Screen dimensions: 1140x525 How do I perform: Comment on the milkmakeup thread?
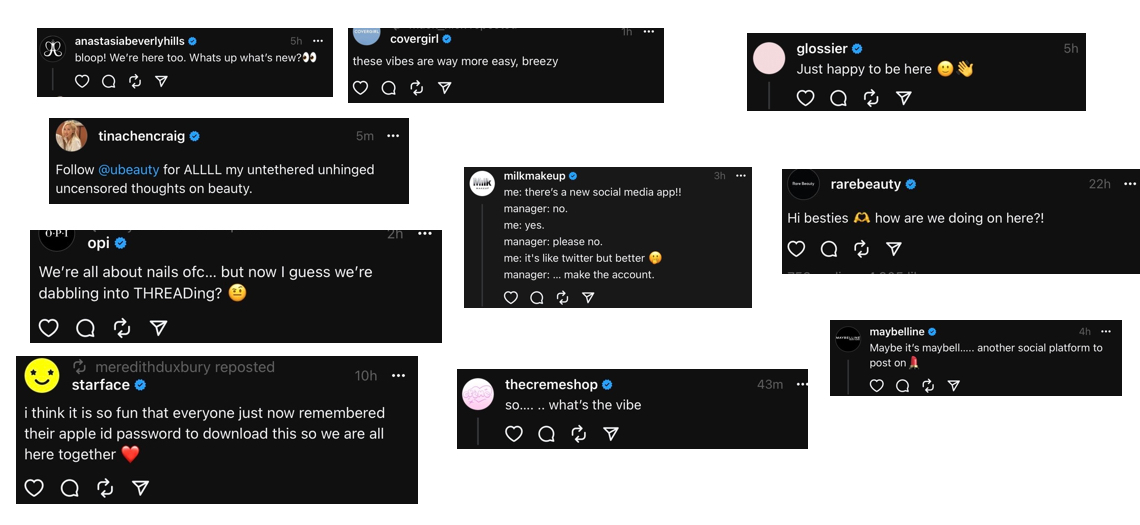pos(537,298)
